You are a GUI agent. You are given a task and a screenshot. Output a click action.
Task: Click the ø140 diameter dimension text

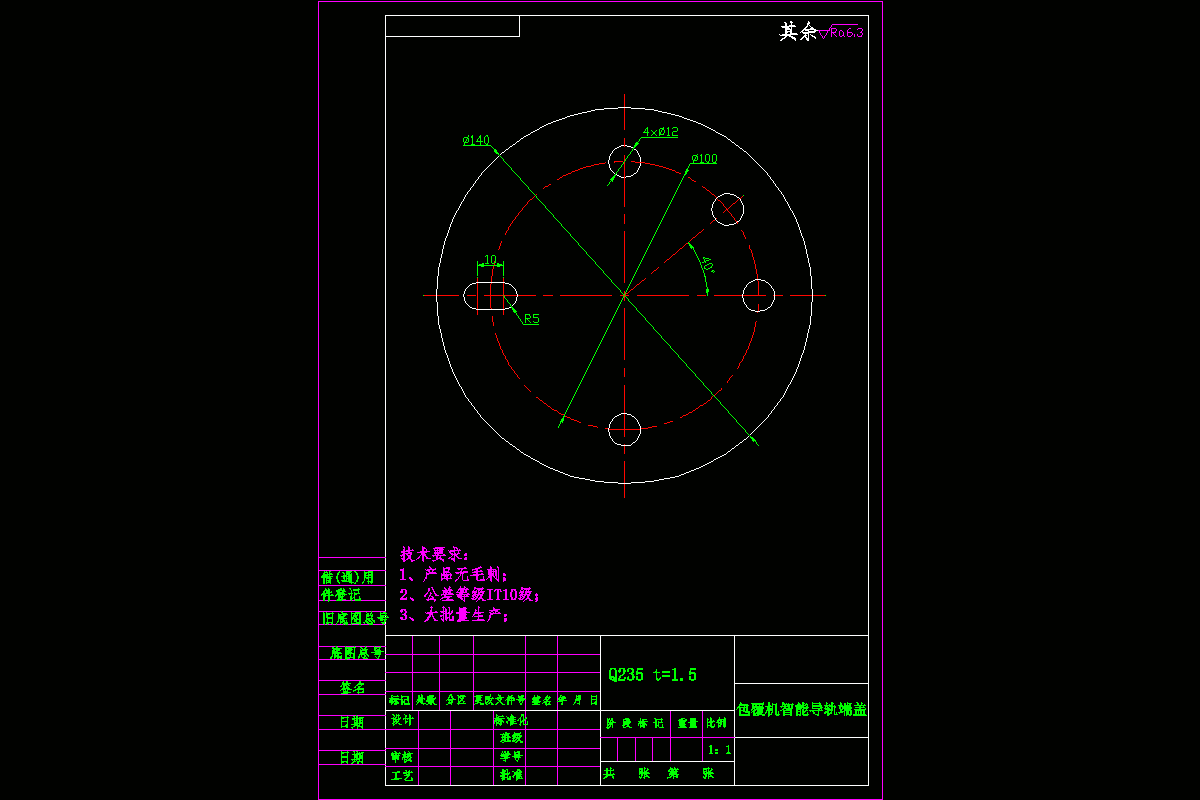click(x=476, y=140)
